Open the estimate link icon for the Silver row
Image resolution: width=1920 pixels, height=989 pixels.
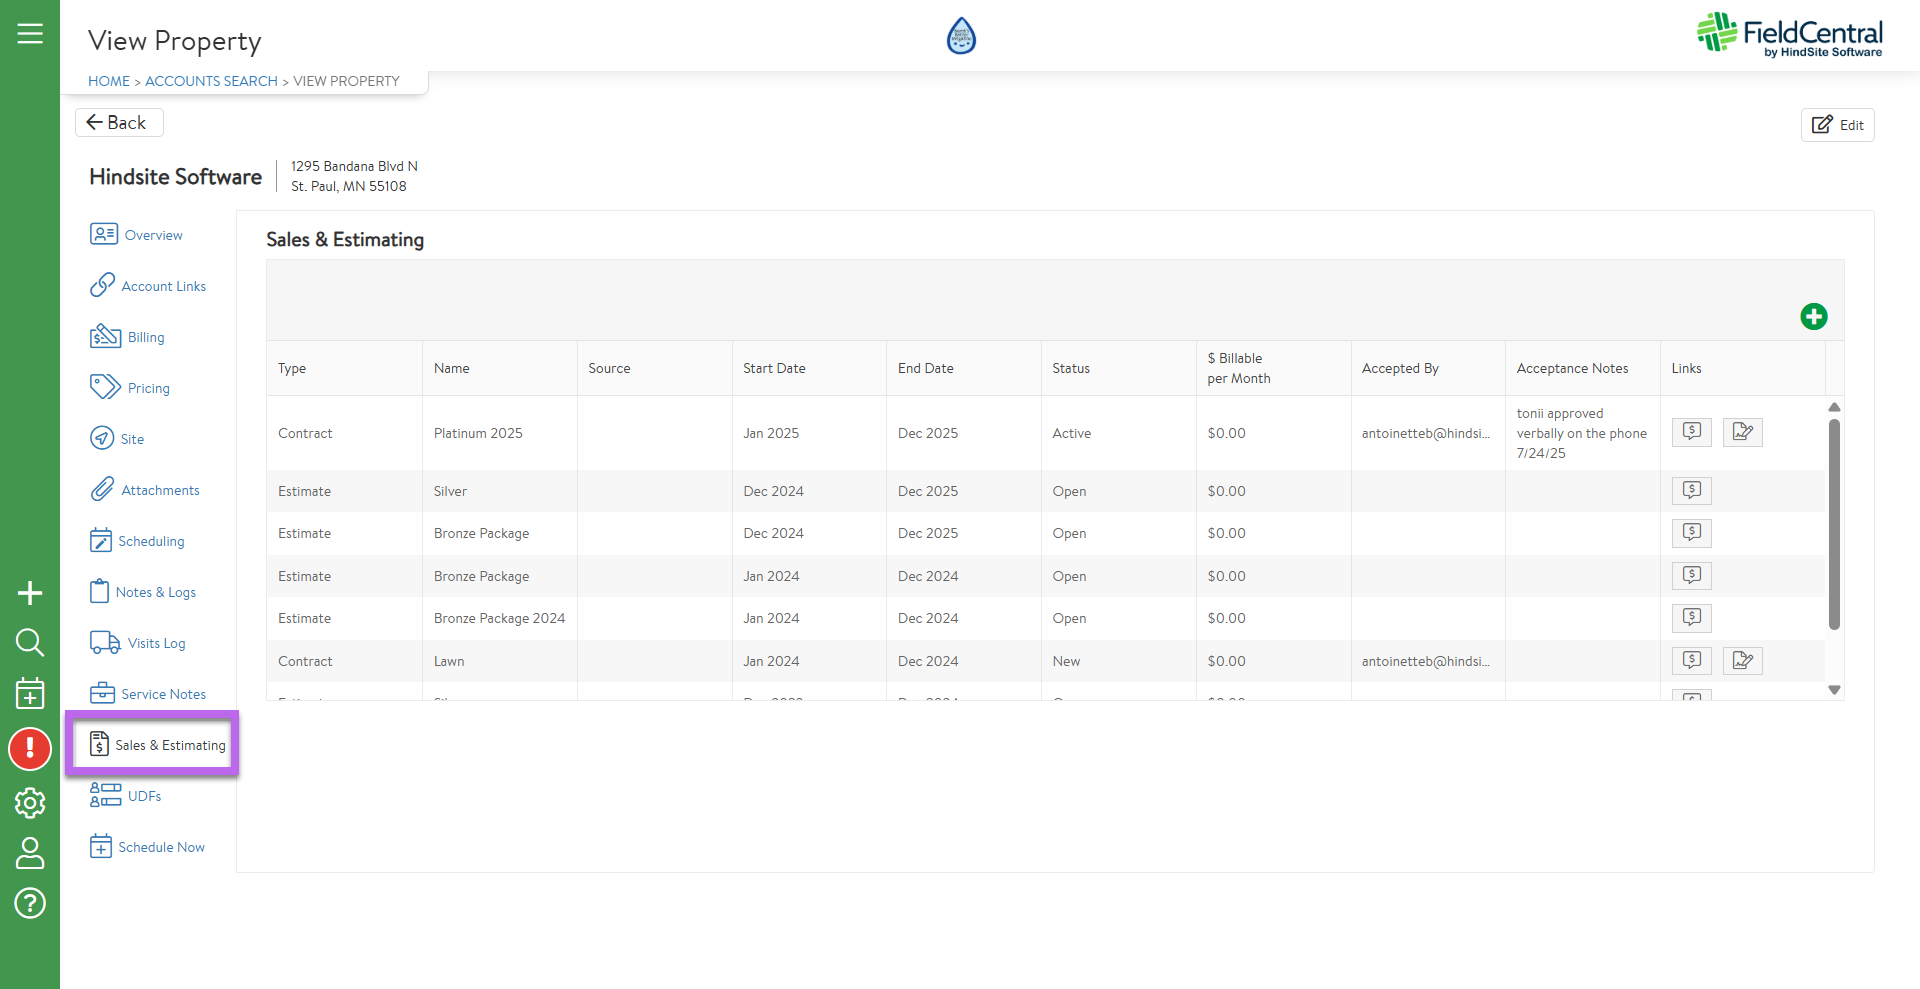pyautogui.click(x=1691, y=491)
